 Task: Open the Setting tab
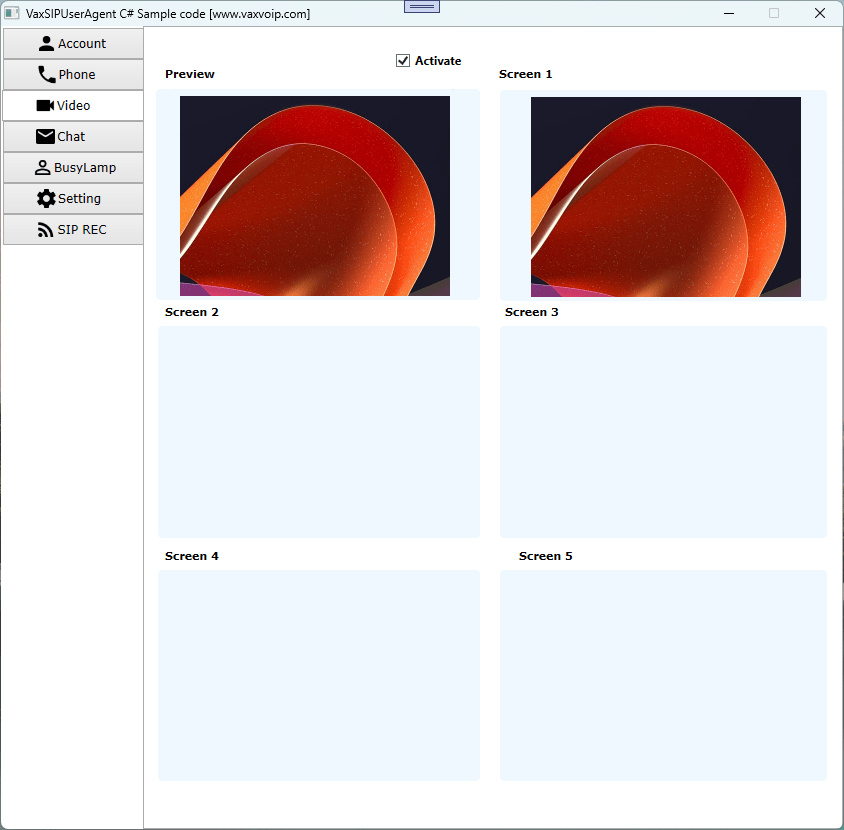click(x=73, y=199)
